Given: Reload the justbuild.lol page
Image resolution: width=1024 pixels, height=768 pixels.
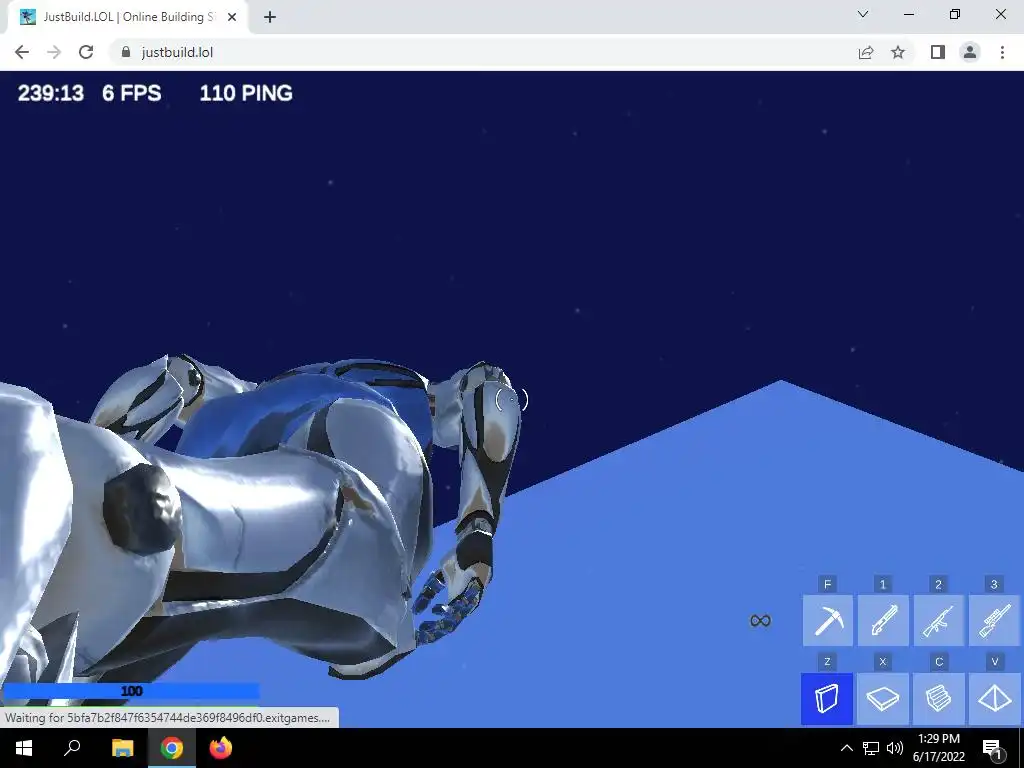Looking at the screenshot, I should click(x=86, y=52).
